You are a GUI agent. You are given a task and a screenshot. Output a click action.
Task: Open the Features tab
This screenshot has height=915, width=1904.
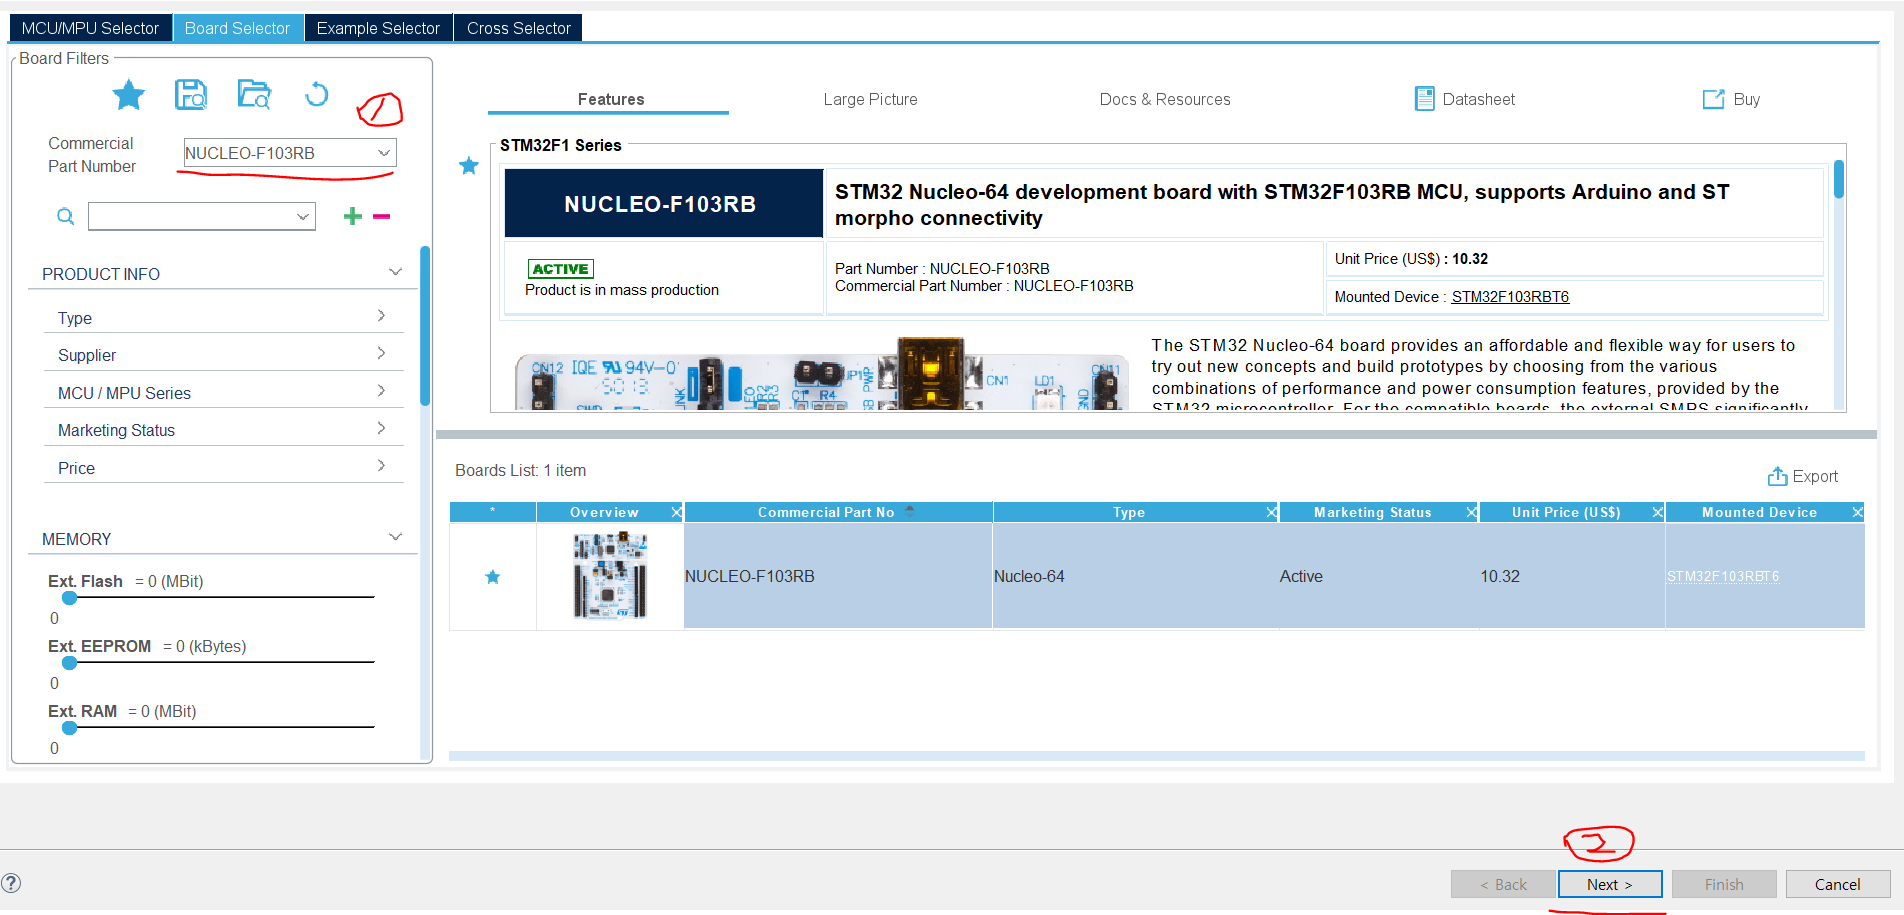(x=610, y=99)
